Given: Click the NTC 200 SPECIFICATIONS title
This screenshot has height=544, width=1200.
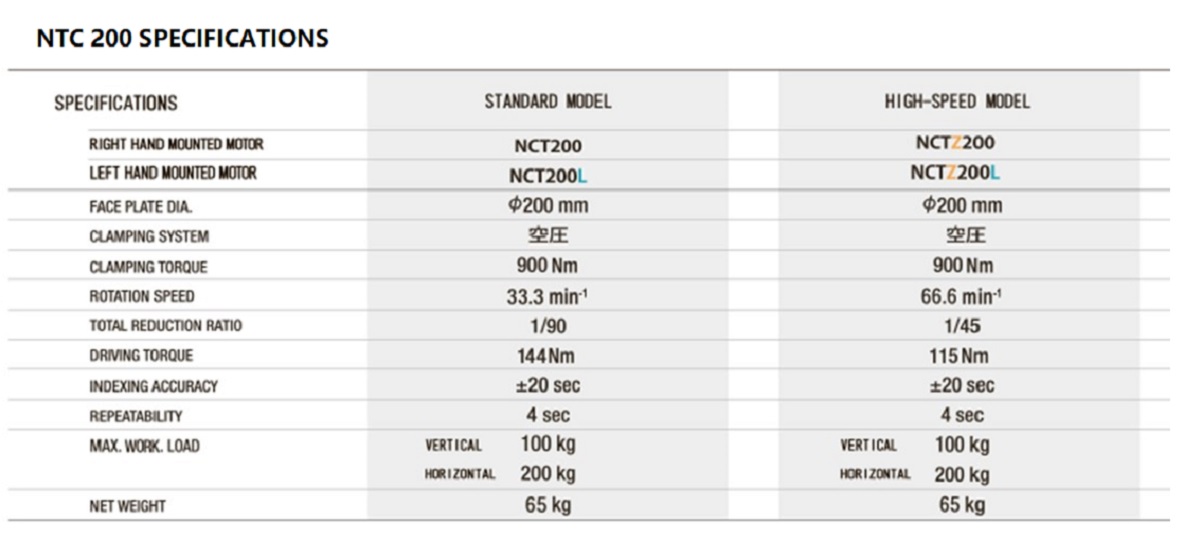Looking at the screenshot, I should [x=182, y=39].
